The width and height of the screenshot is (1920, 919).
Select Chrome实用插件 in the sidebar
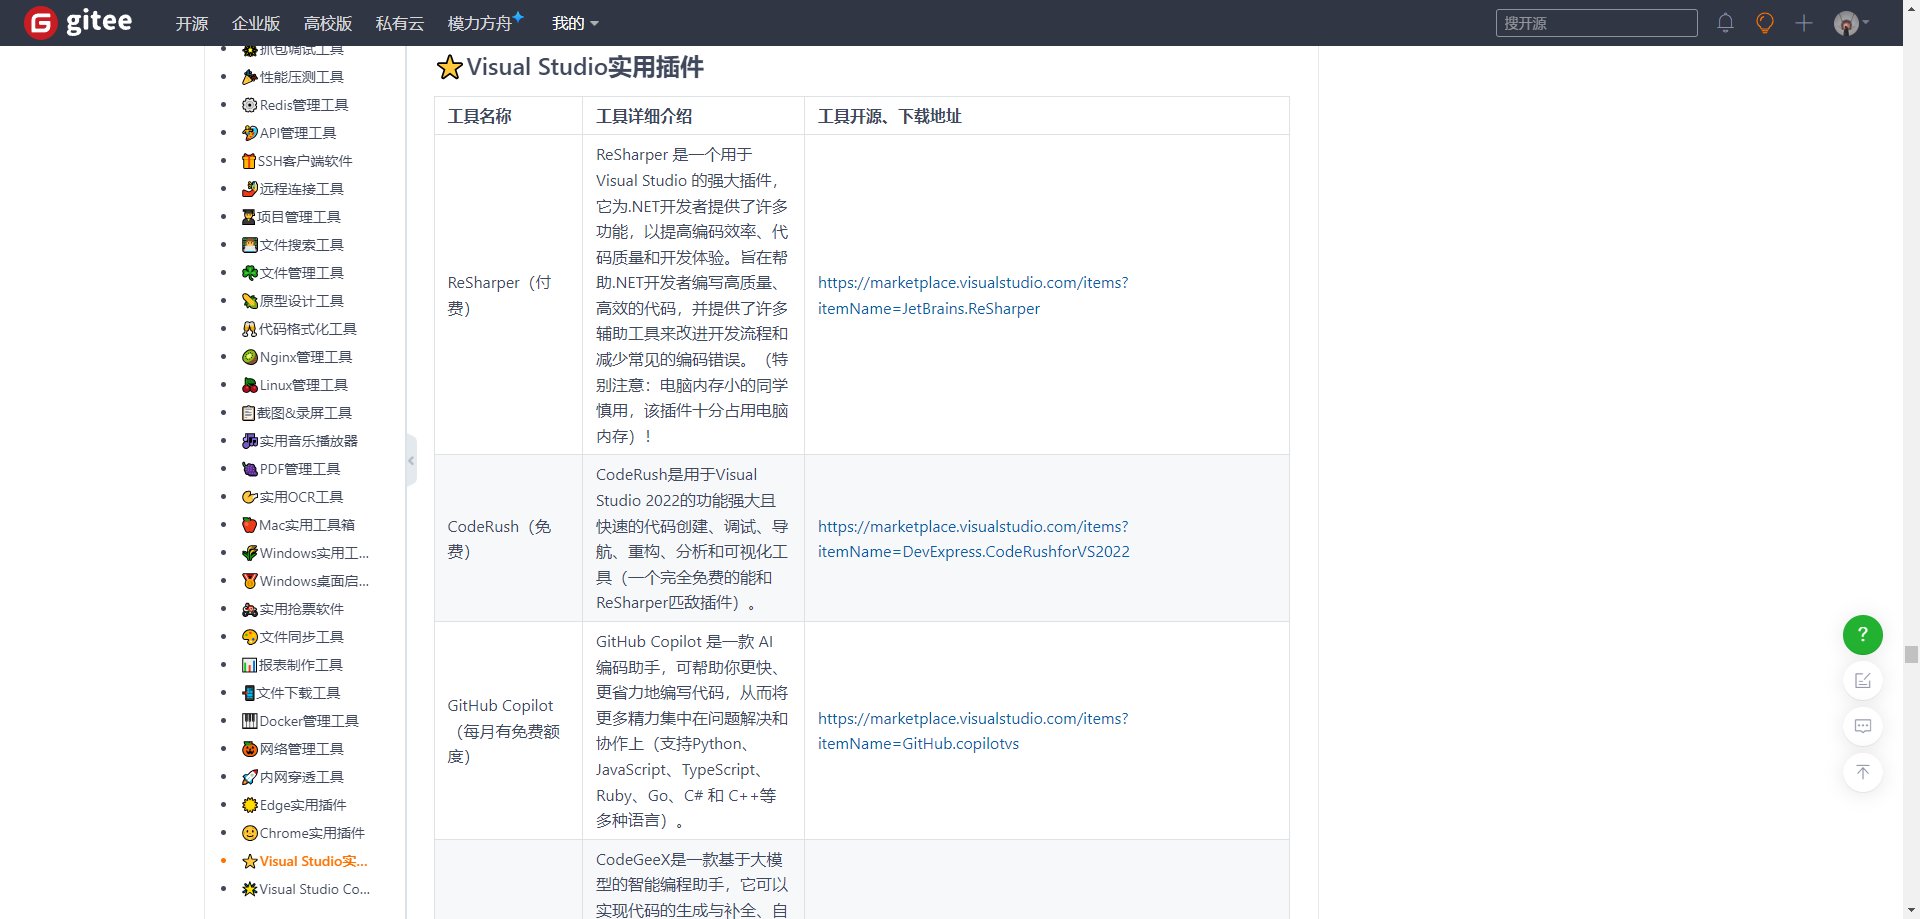click(311, 833)
